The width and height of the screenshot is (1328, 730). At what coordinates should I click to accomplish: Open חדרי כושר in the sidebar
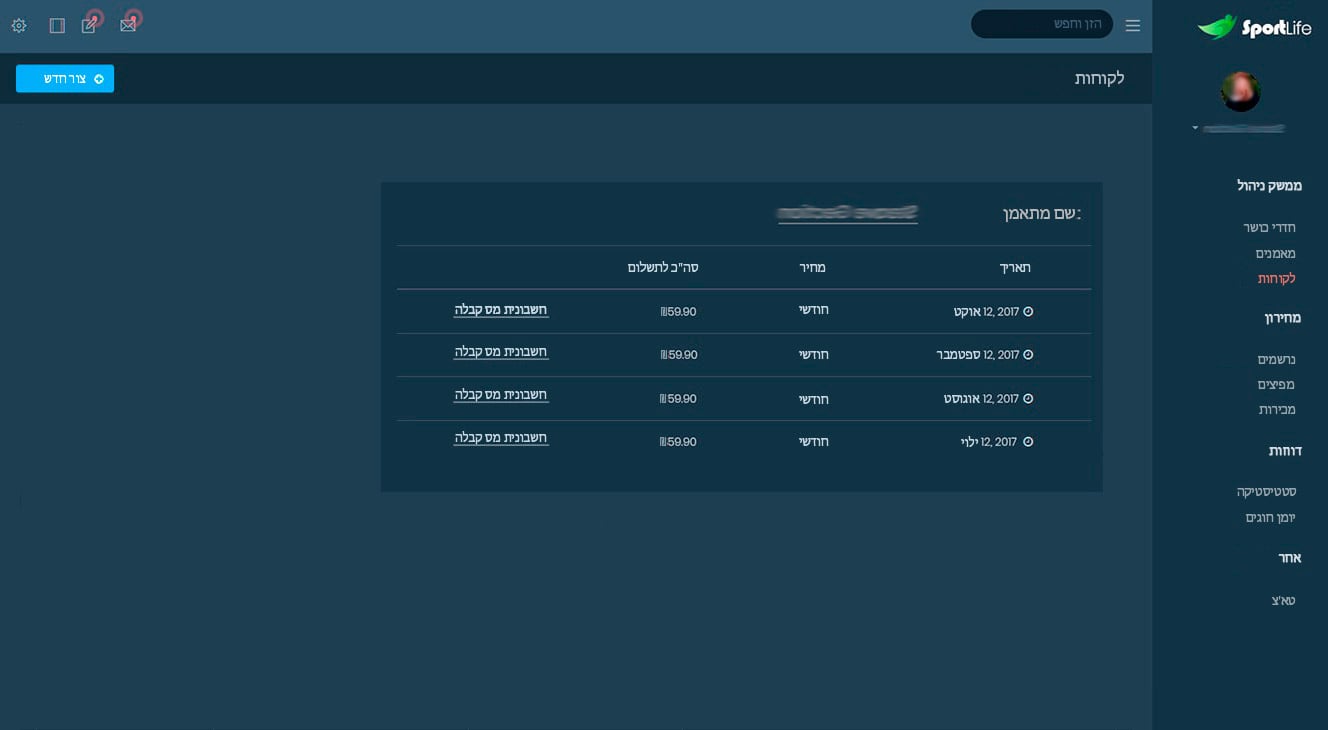(1268, 228)
